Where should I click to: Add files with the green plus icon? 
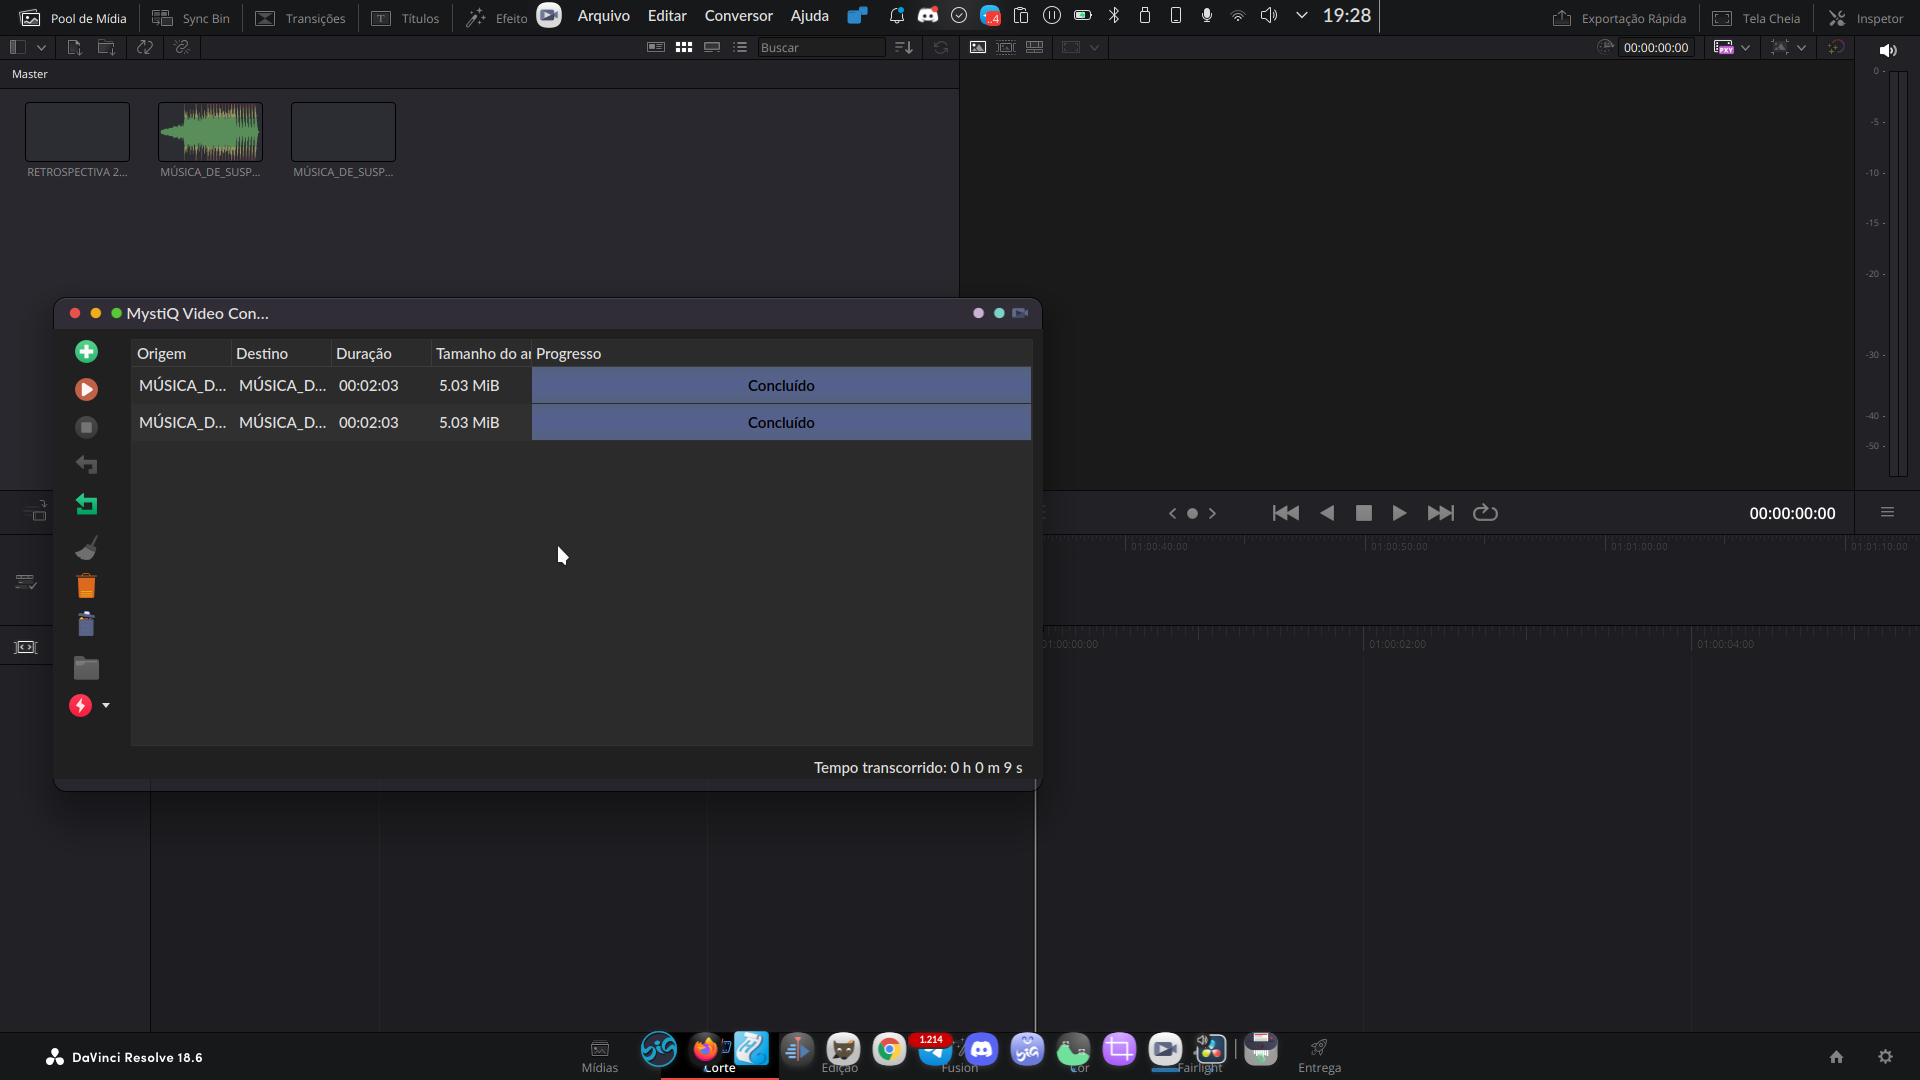(x=86, y=352)
